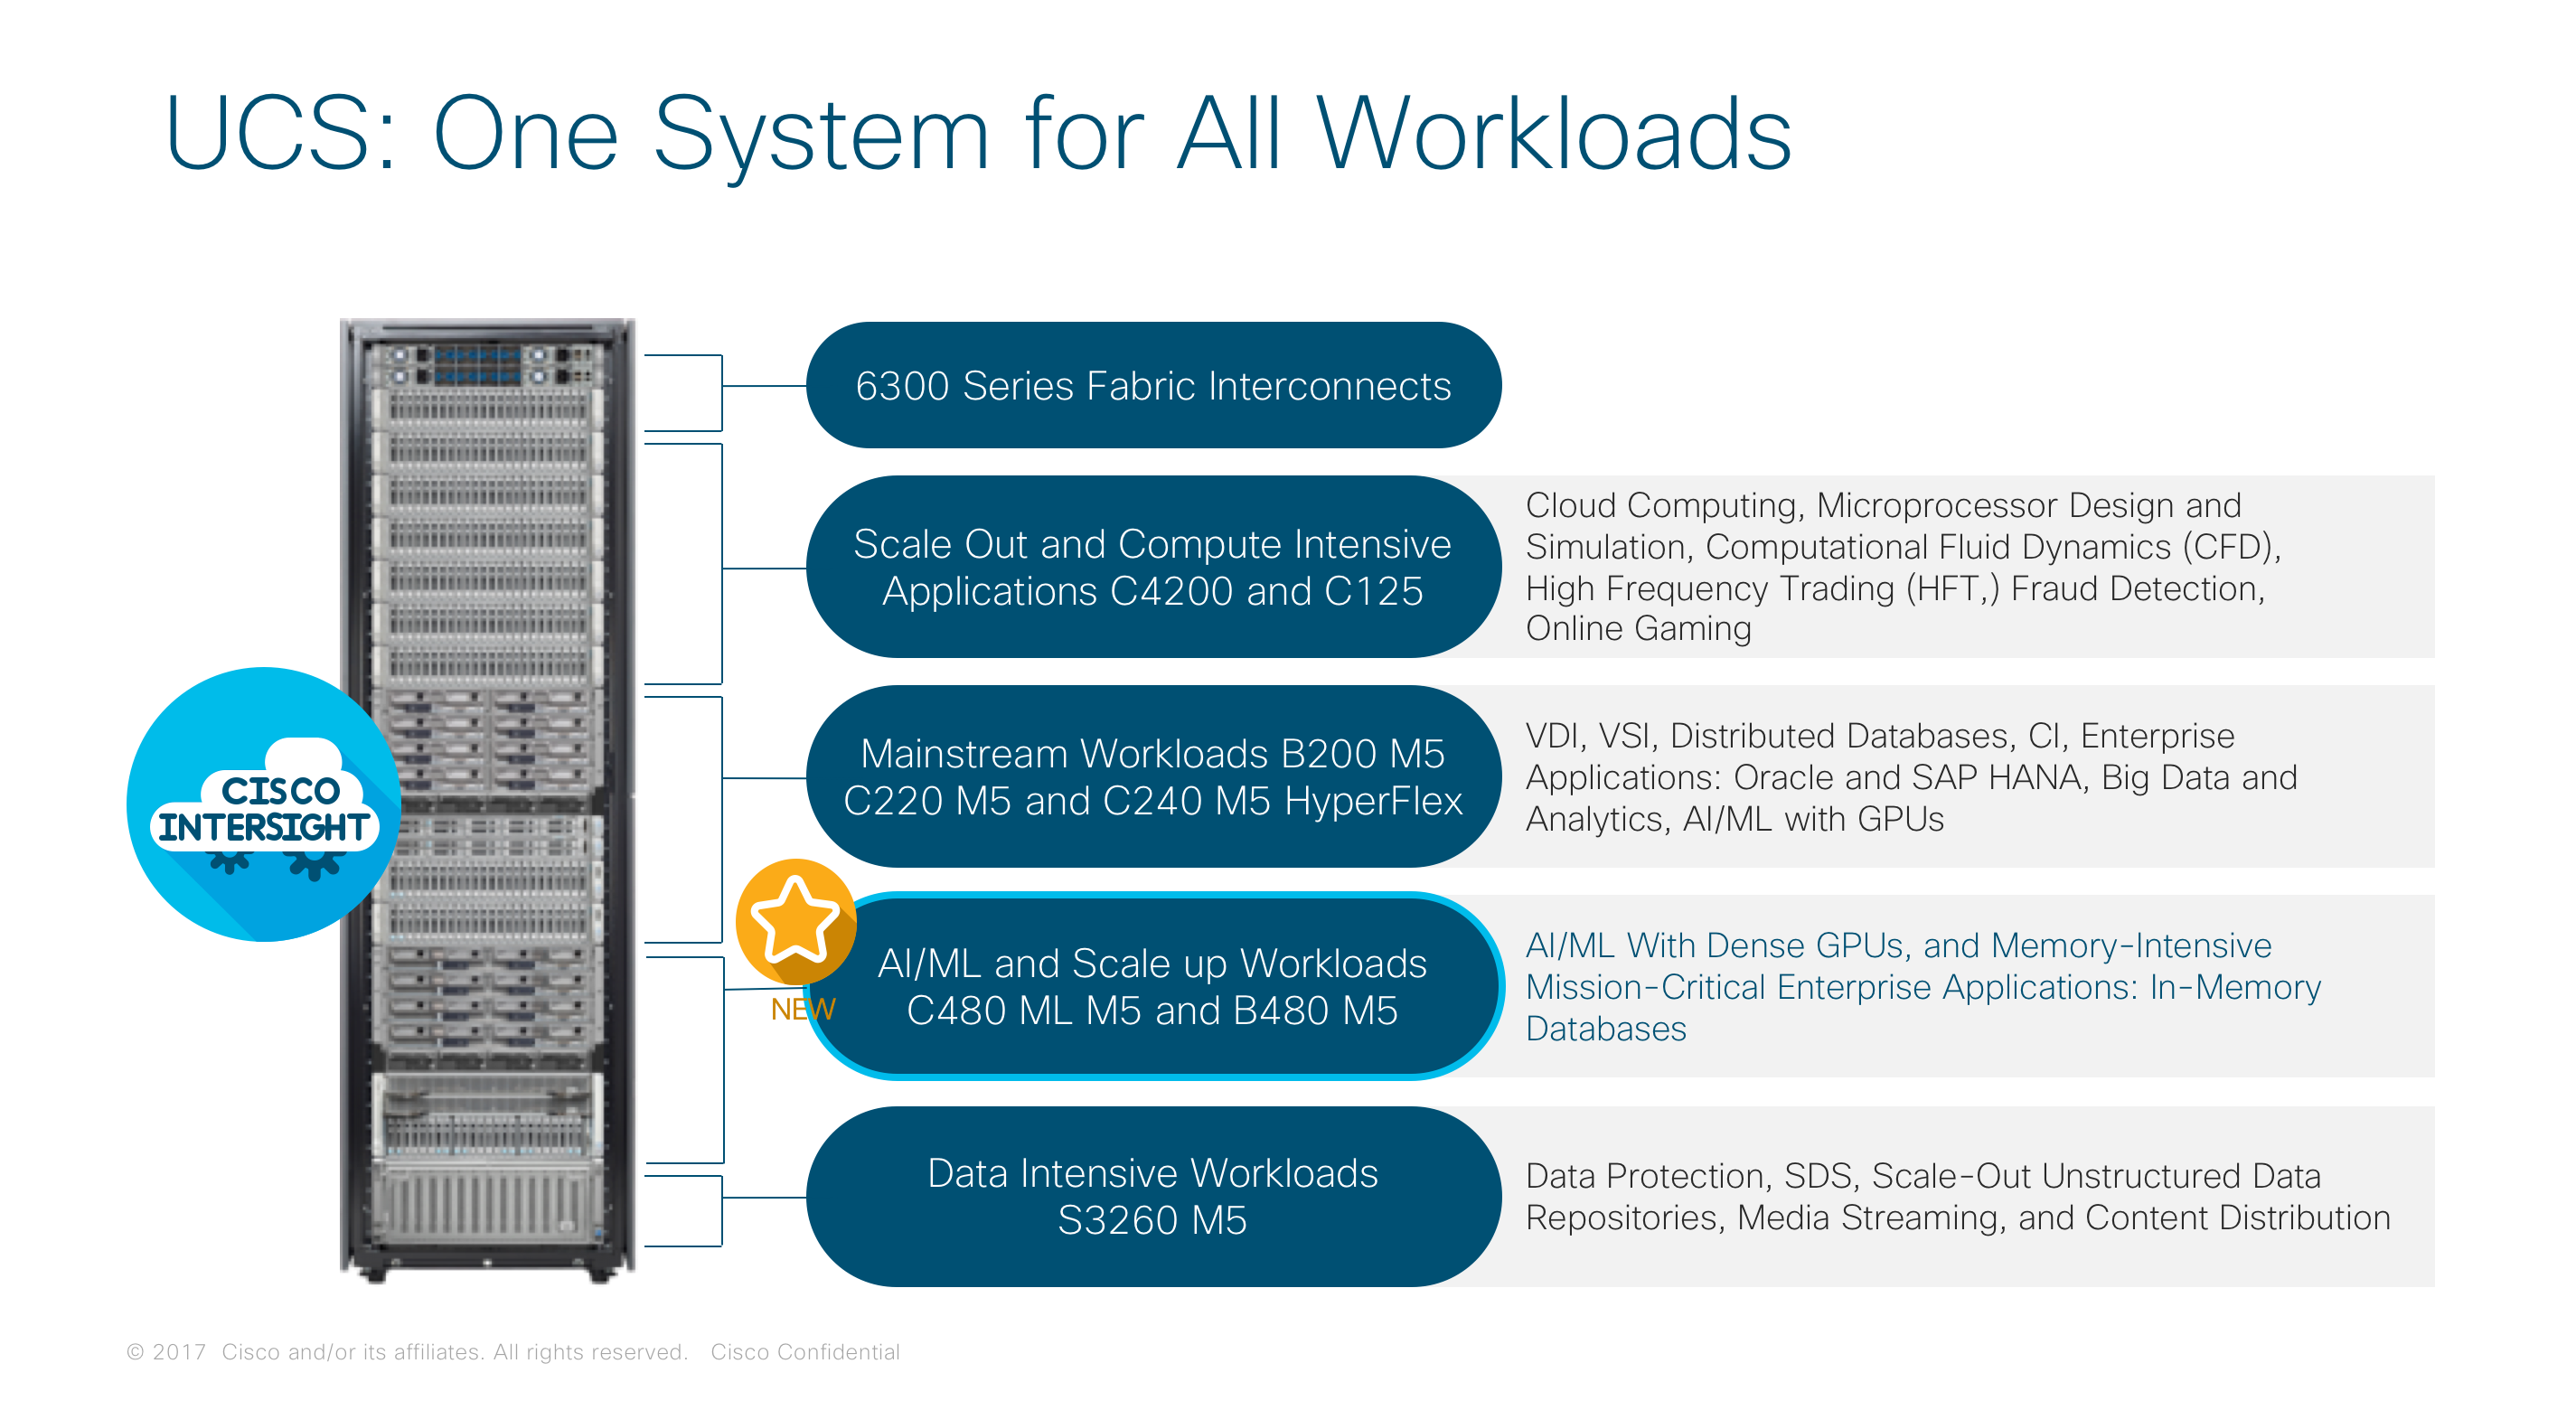Screen dimensions: 2576x1401
Task: Click the slide title UCS: One System
Action: tap(978, 133)
